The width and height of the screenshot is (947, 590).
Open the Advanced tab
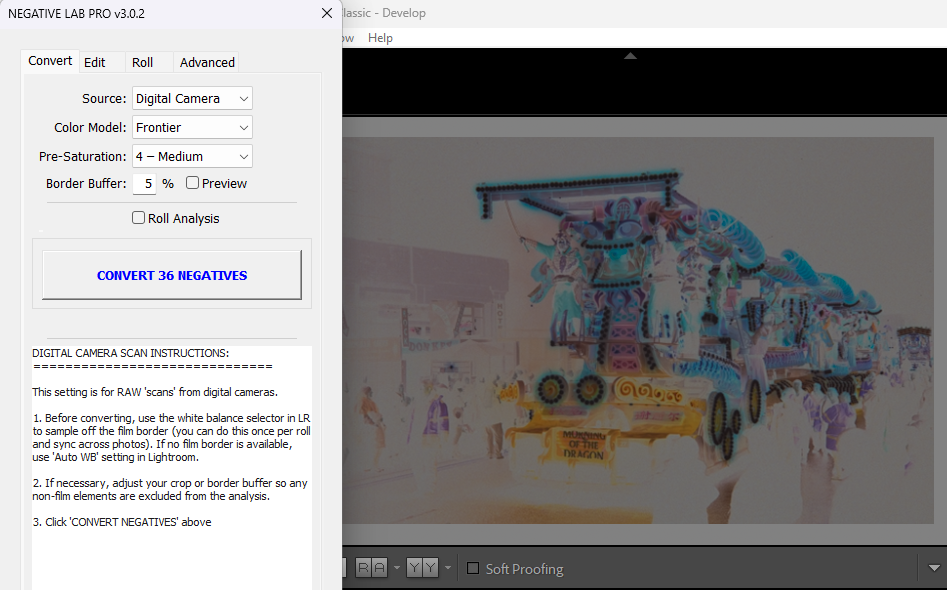pos(207,62)
